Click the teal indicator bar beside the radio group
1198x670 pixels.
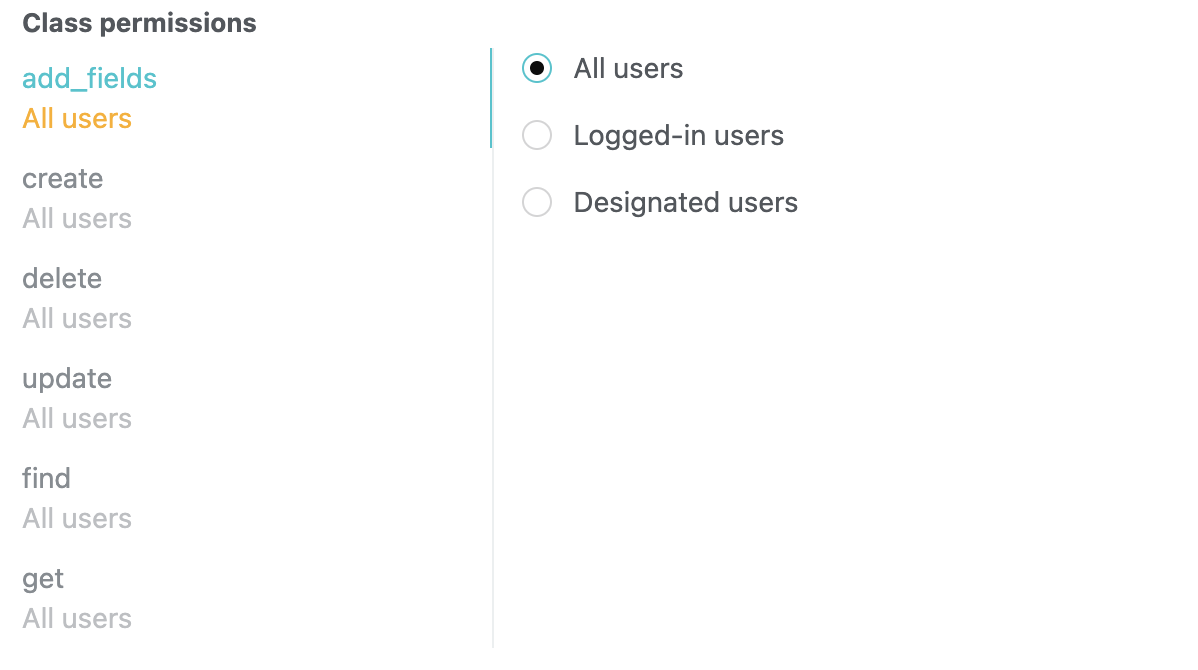pos(491,98)
